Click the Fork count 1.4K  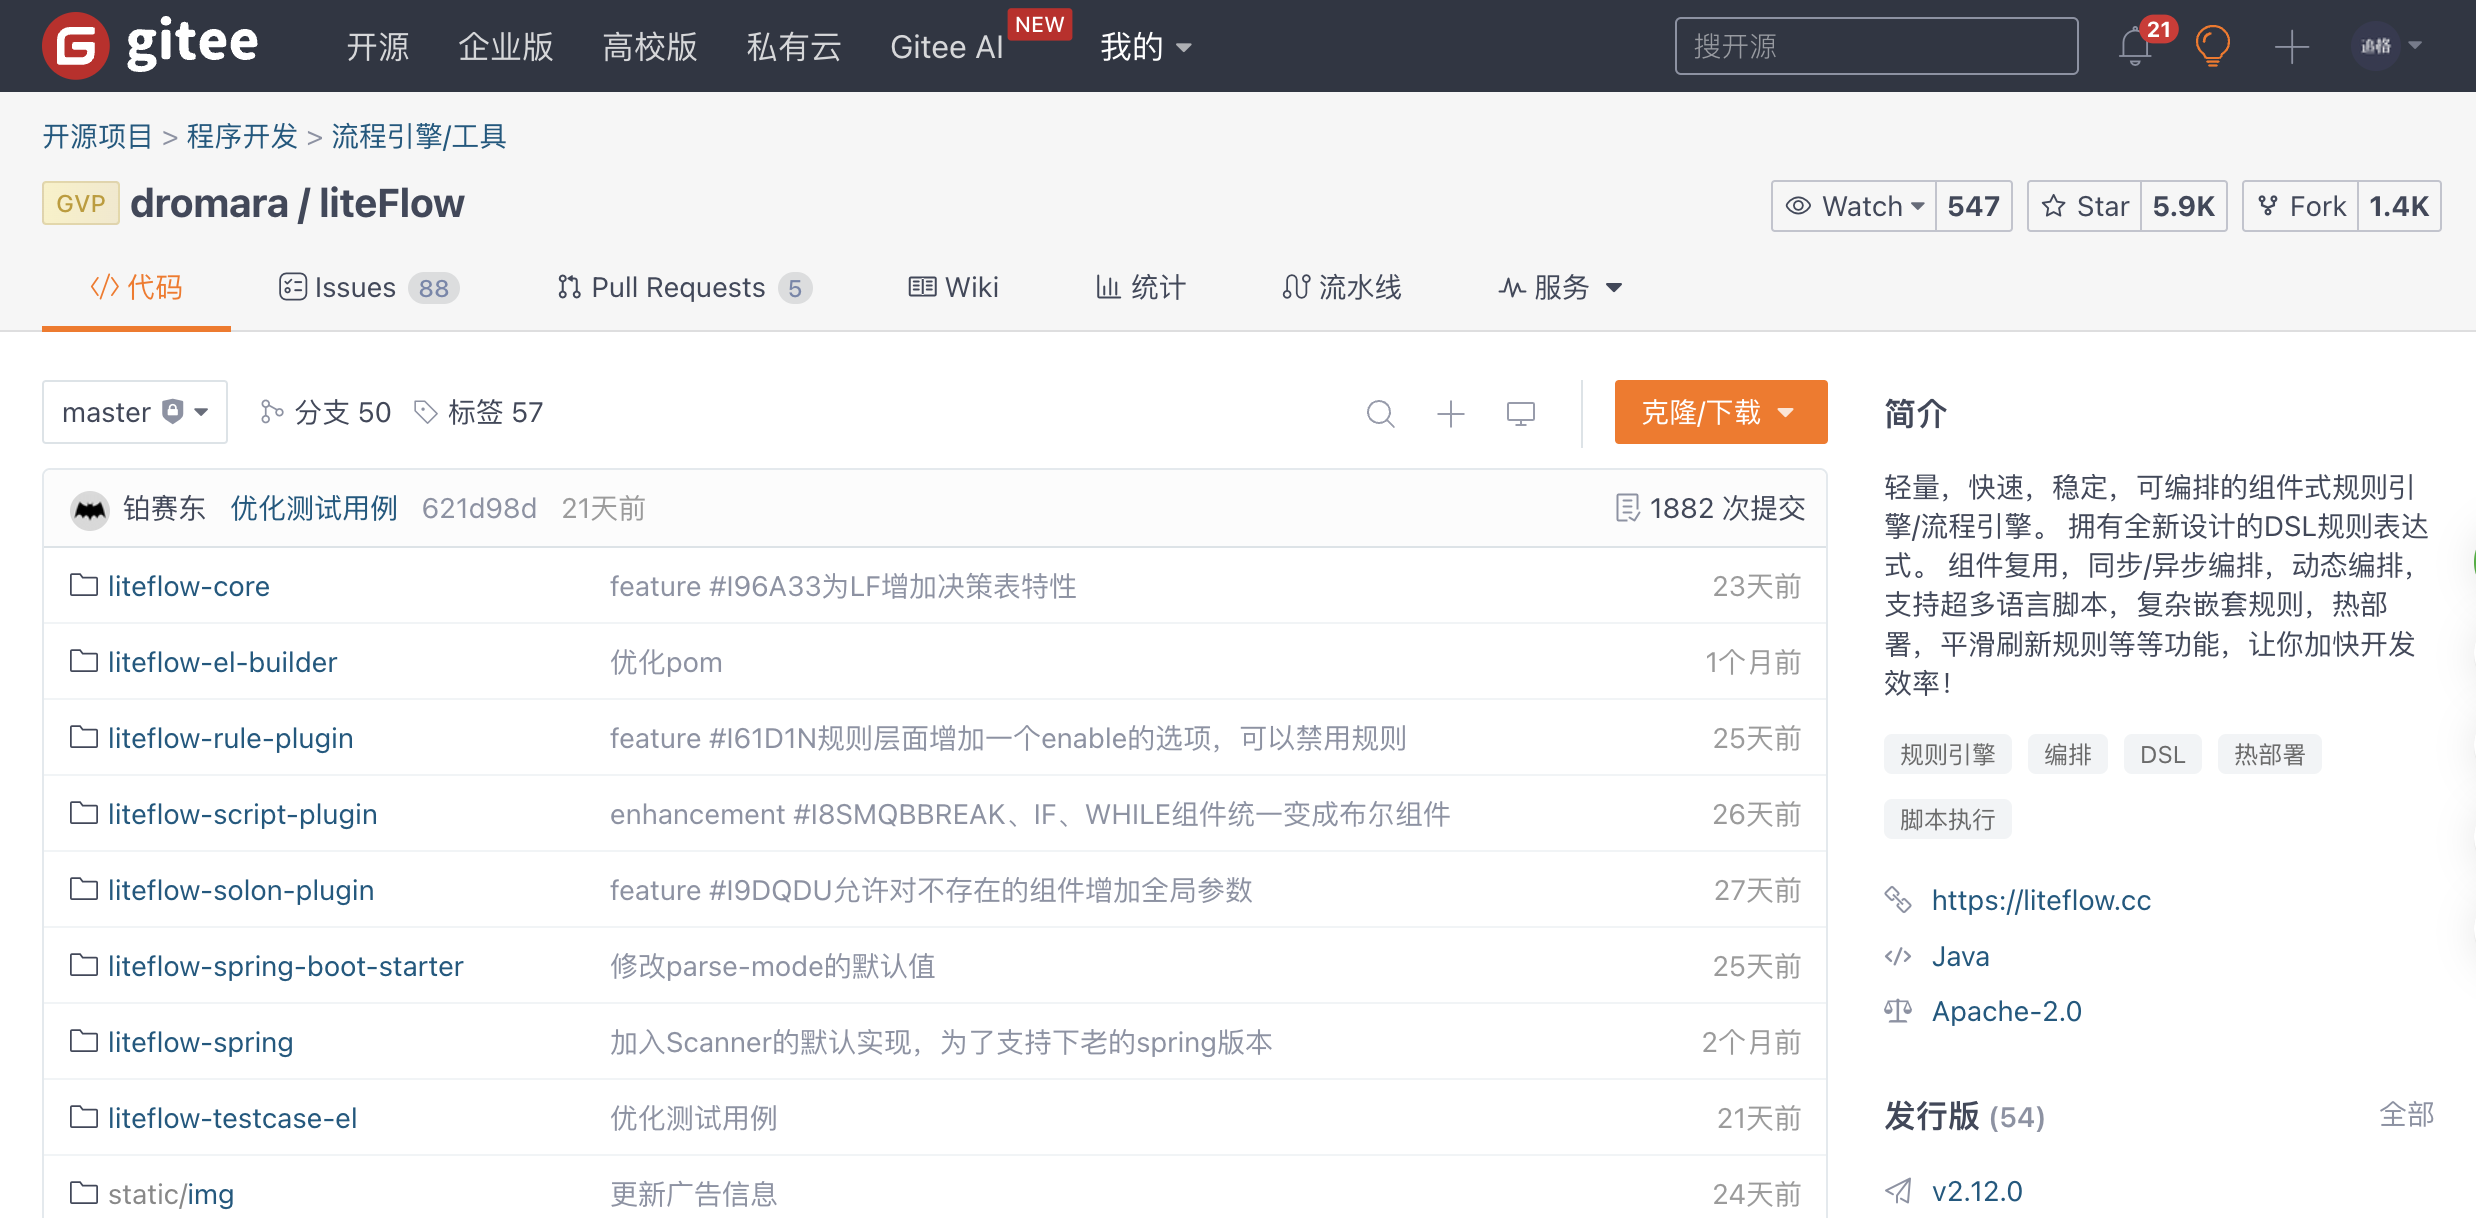click(2399, 206)
